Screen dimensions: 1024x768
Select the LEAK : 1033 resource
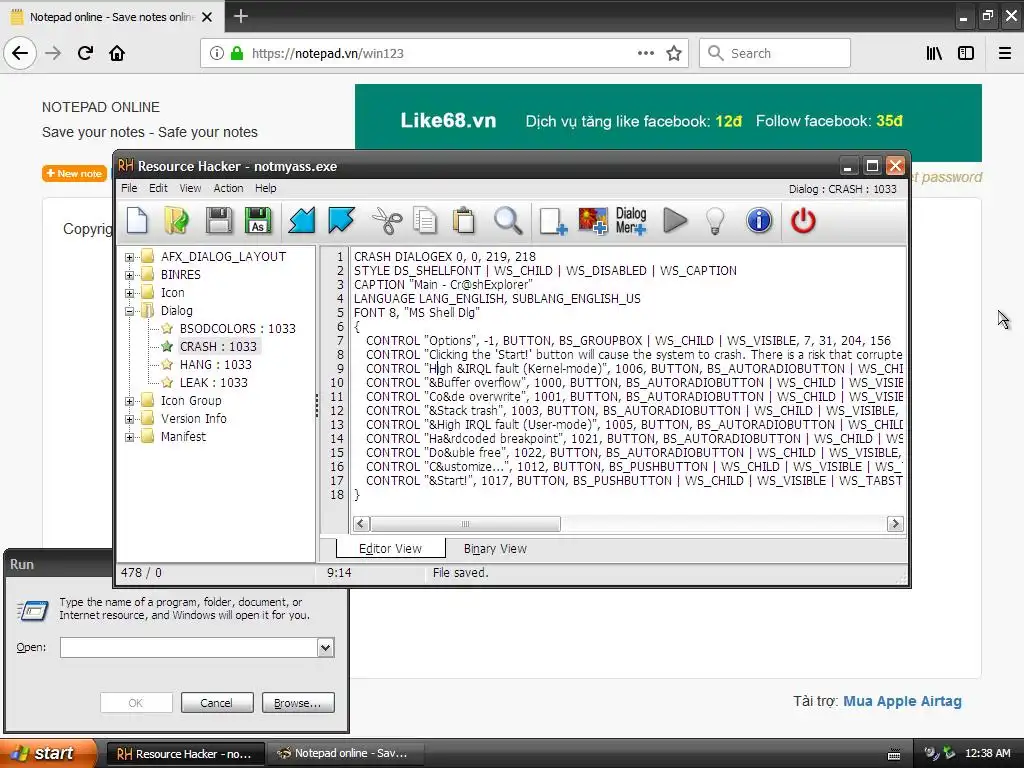click(x=214, y=383)
